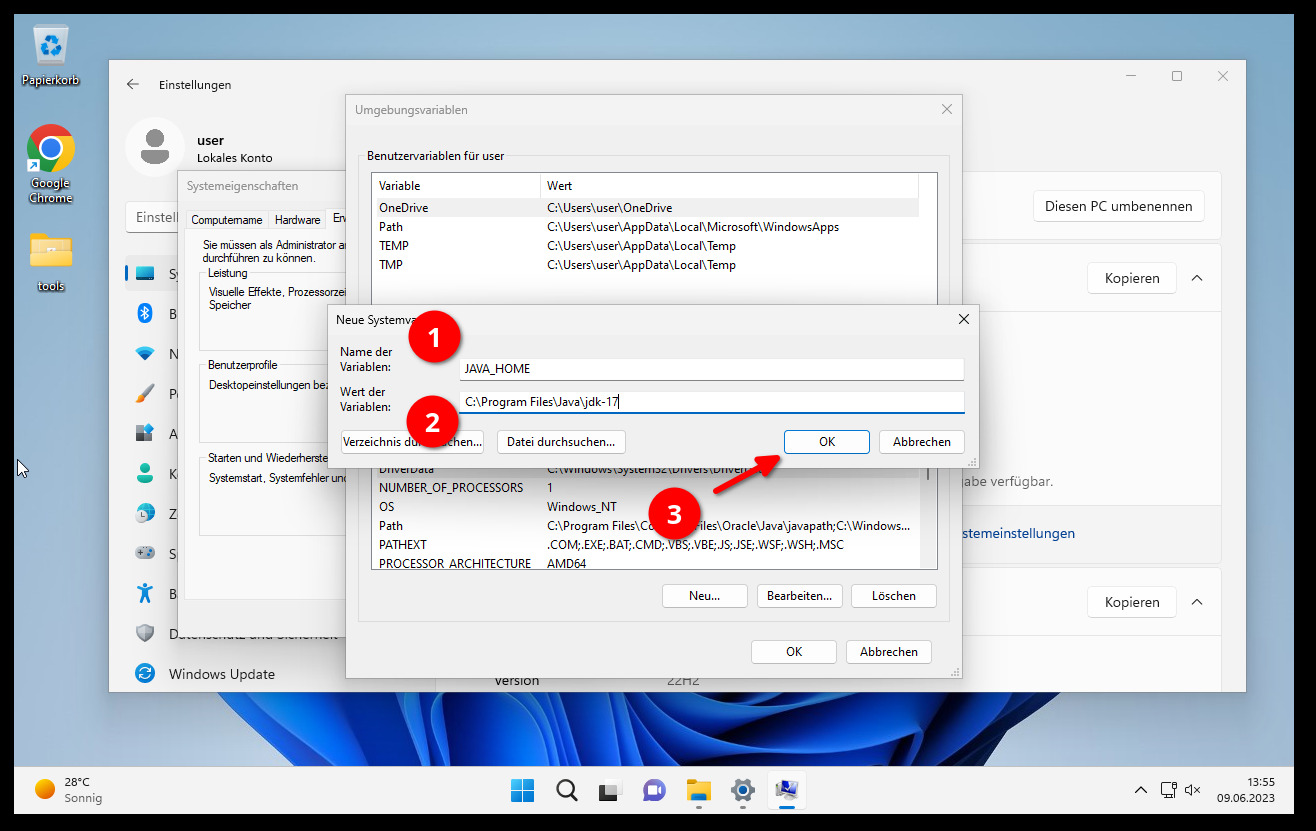Select the TEMP user variable row

pyautogui.click(x=645, y=246)
